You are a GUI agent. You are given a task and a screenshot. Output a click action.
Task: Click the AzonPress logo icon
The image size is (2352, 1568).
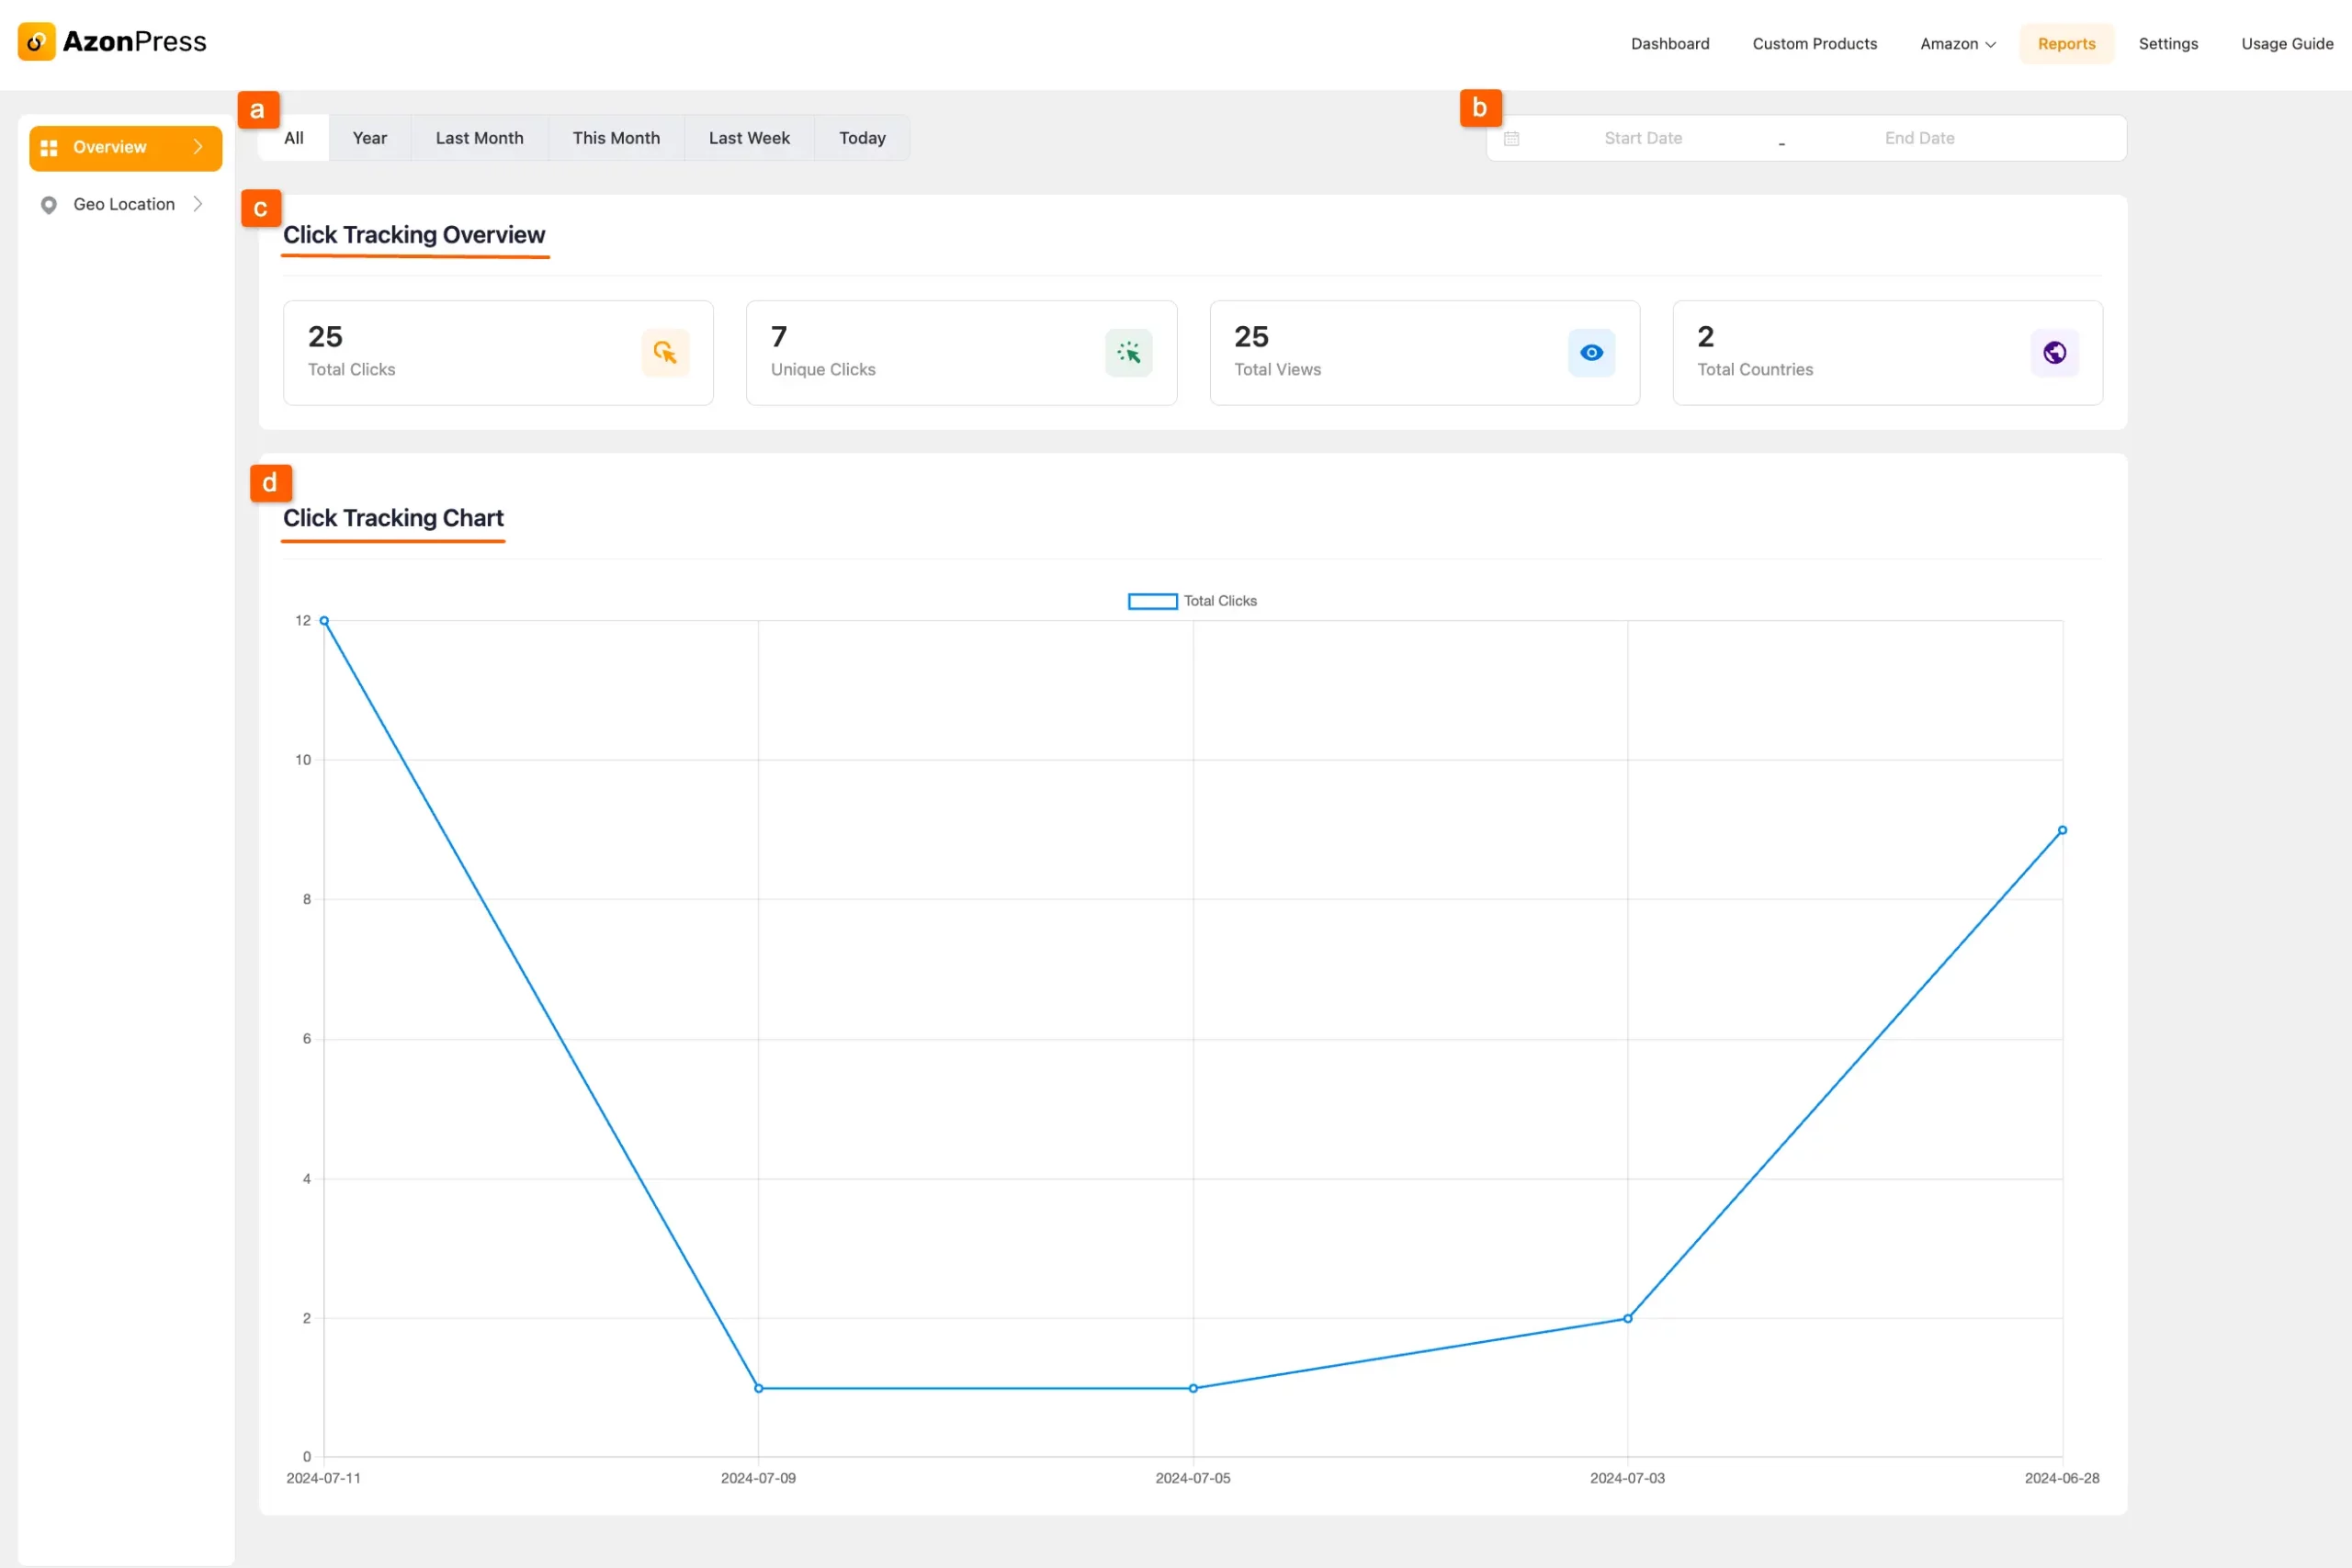[36, 42]
